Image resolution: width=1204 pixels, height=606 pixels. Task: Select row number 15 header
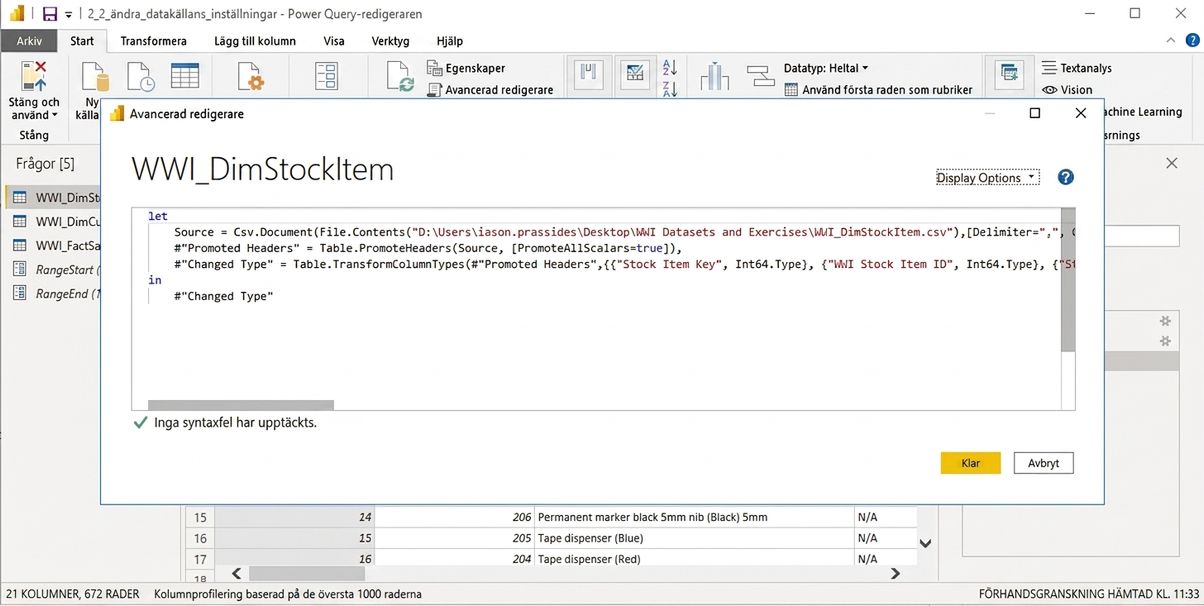tap(200, 517)
